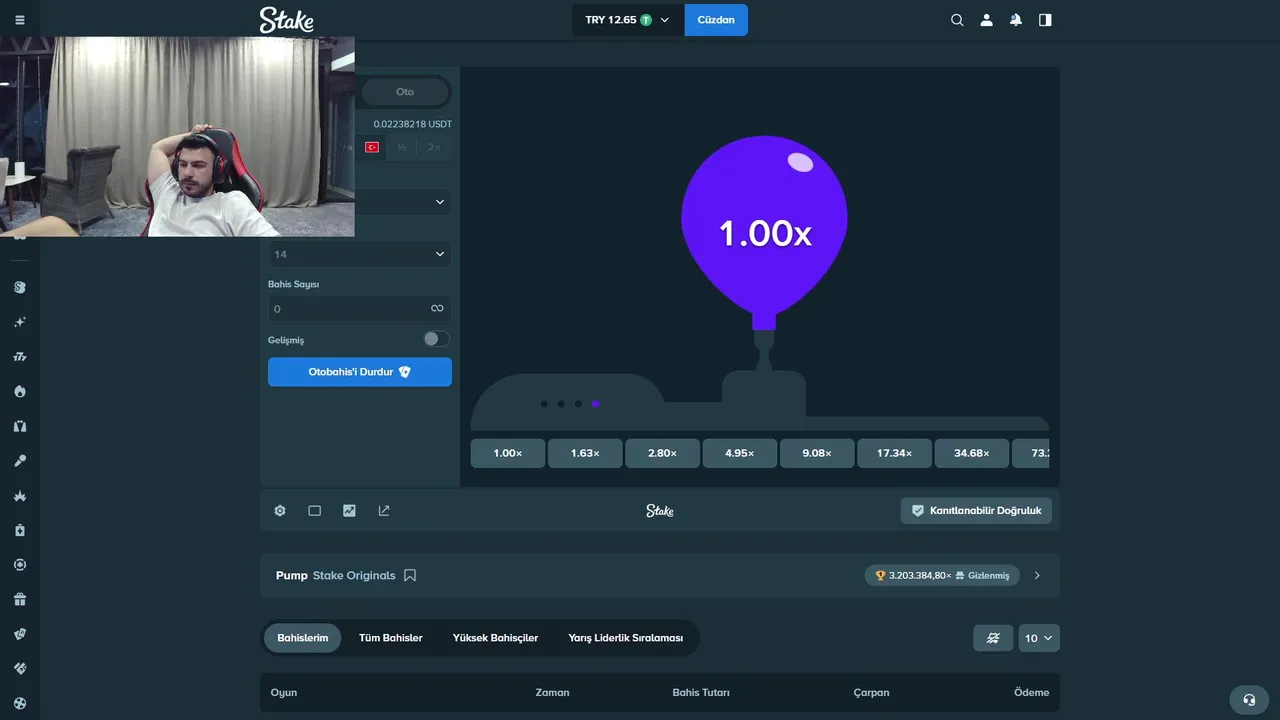Click the battery bolt icon in sidebar

[x=20, y=530]
